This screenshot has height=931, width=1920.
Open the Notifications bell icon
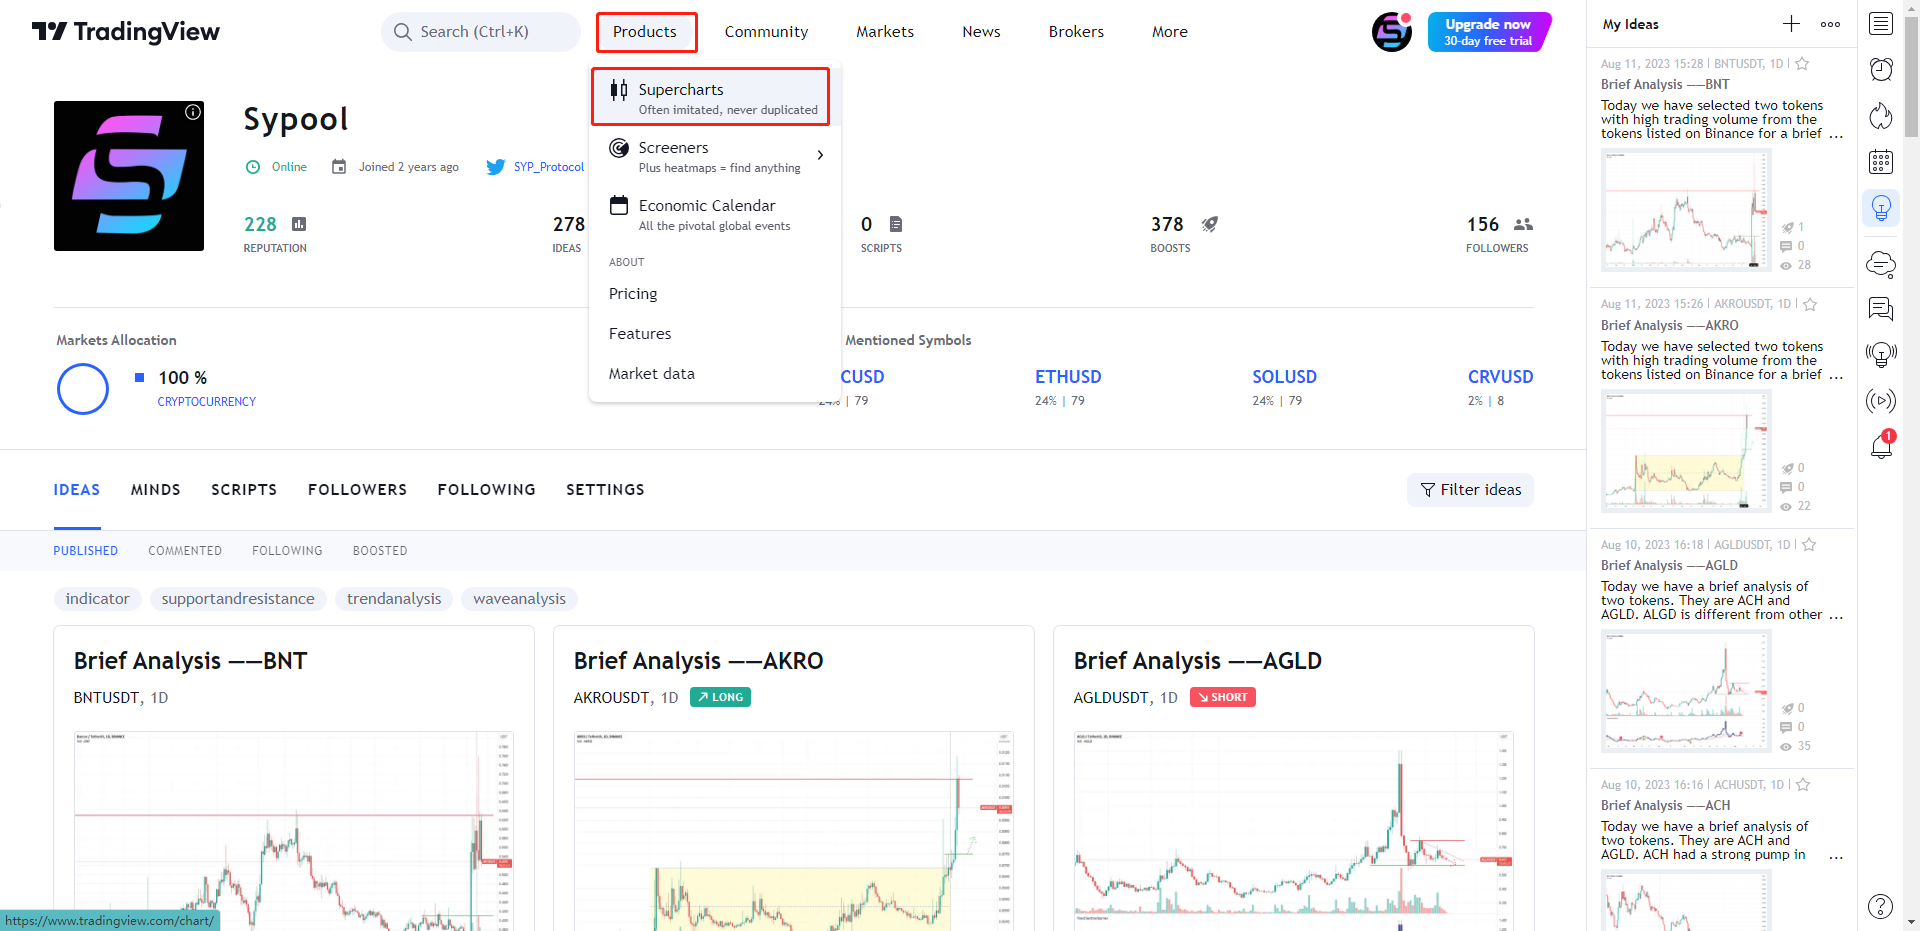(1881, 446)
